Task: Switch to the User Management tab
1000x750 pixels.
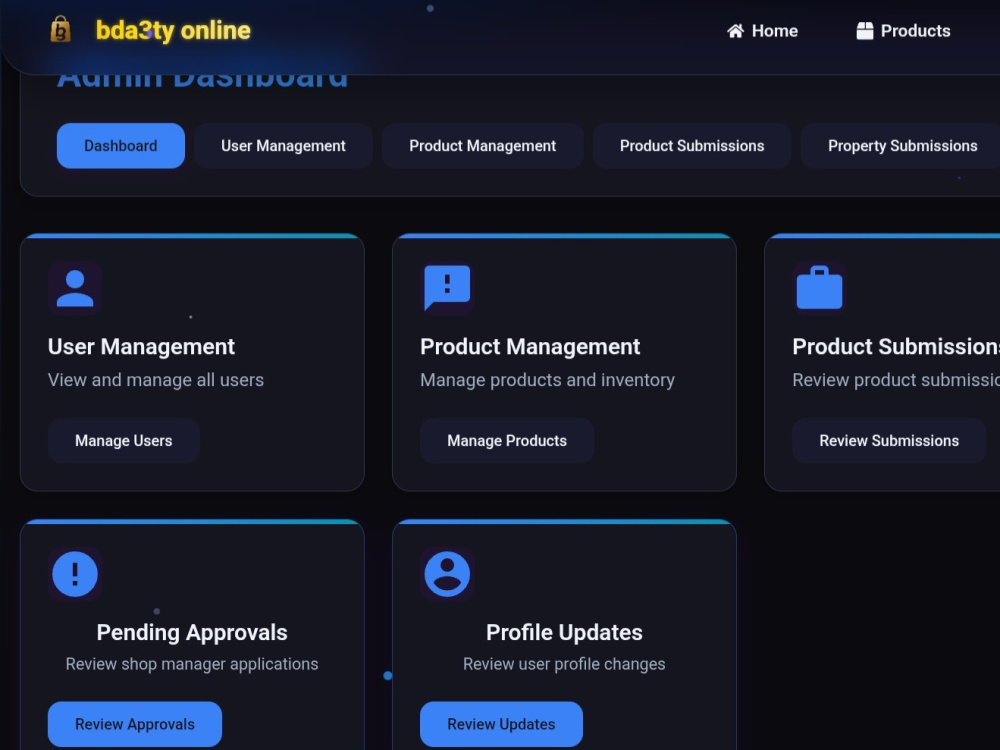Action: pyautogui.click(x=283, y=145)
